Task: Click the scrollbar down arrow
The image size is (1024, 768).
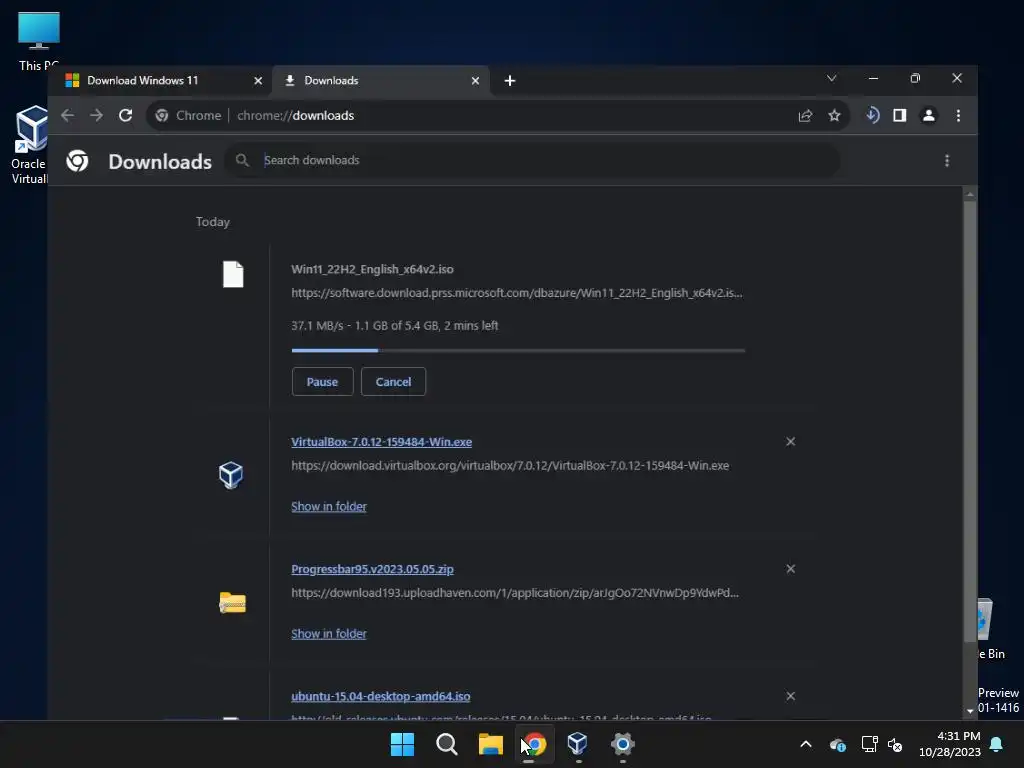Action: pos(970,711)
